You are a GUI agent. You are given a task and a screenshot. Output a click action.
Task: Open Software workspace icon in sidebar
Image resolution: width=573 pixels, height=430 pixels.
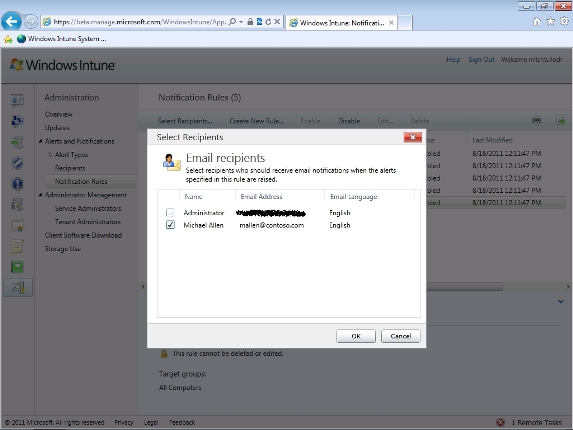pos(17,205)
